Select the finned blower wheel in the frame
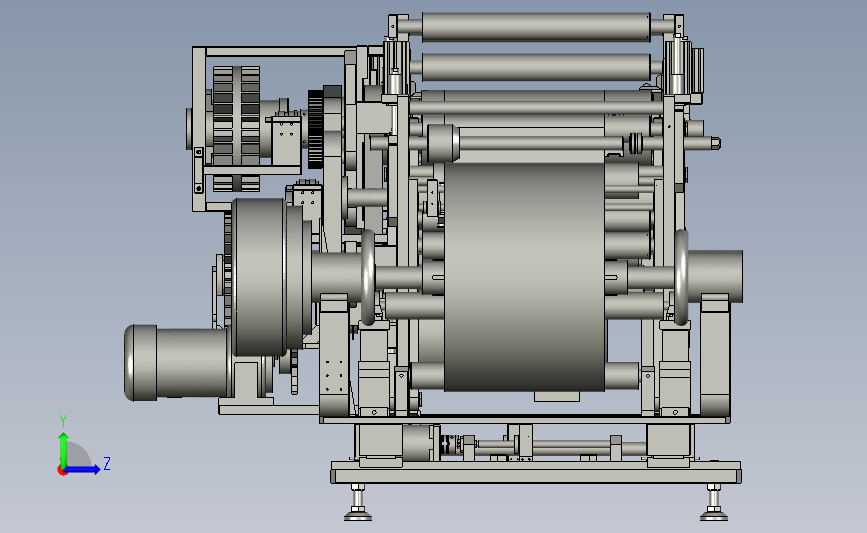The width and height of the screenshot is (867, 533). point(236,129)
